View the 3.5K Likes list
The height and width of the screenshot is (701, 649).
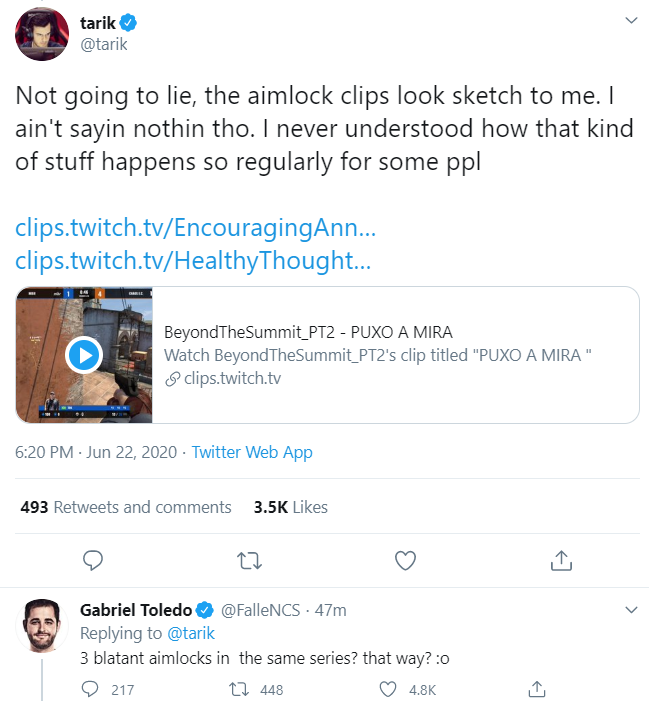[x=291, y=507]
